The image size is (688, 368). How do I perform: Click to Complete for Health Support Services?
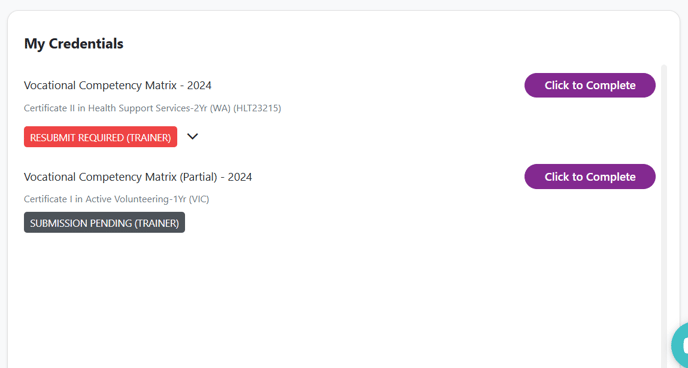pyautogui.click(x=590, y=85)
